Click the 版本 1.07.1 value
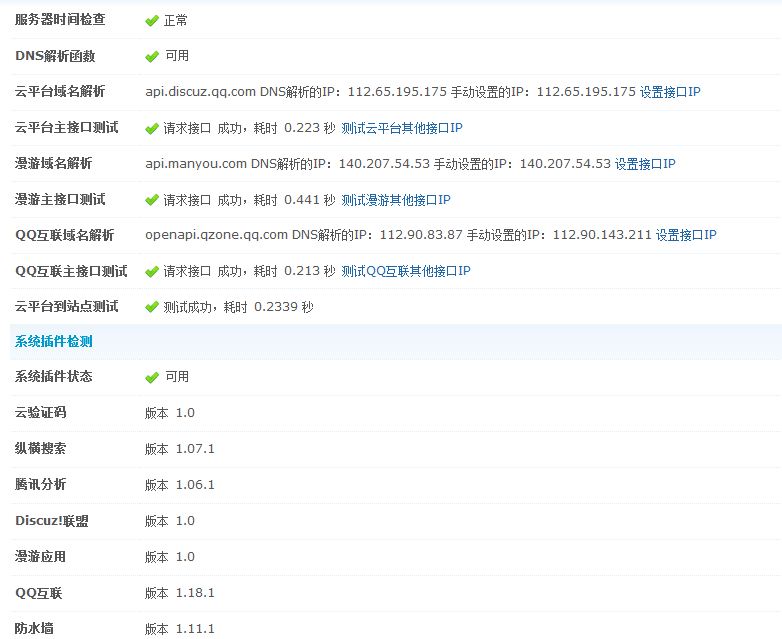Viewport: 782px width, 639px height. [180, 449]
